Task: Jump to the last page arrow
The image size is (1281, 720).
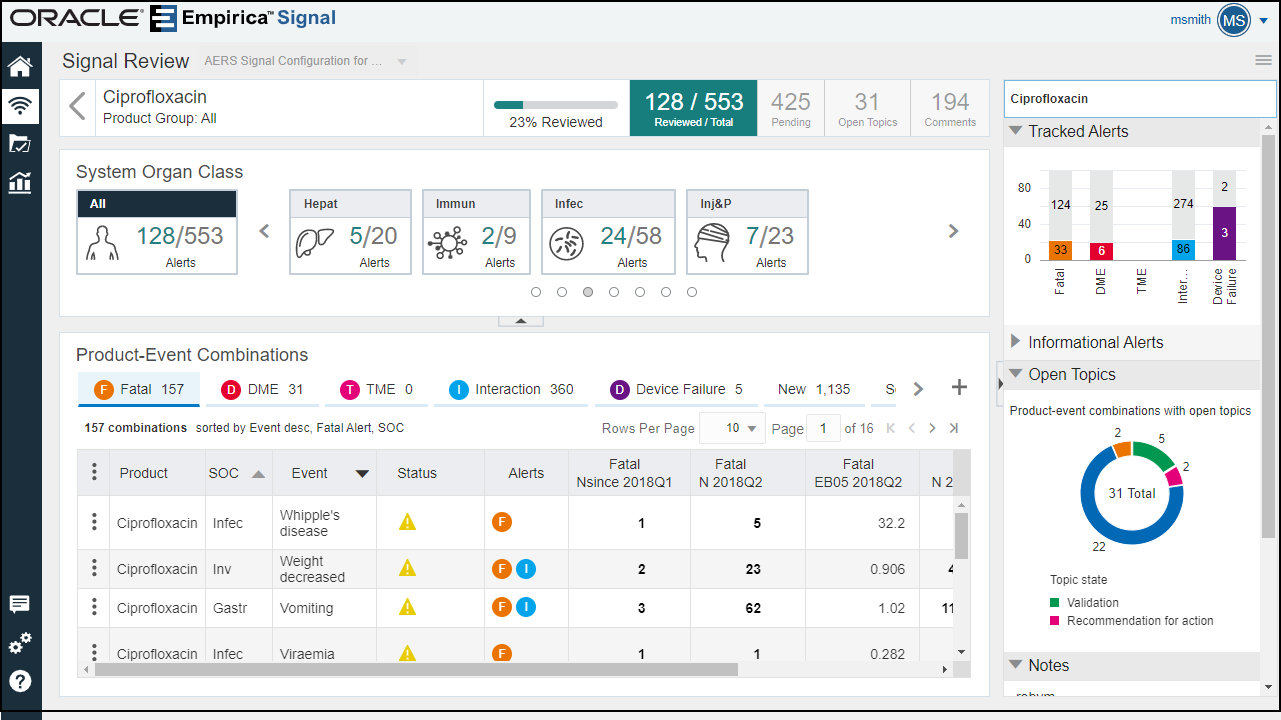Action: (954, 428)
